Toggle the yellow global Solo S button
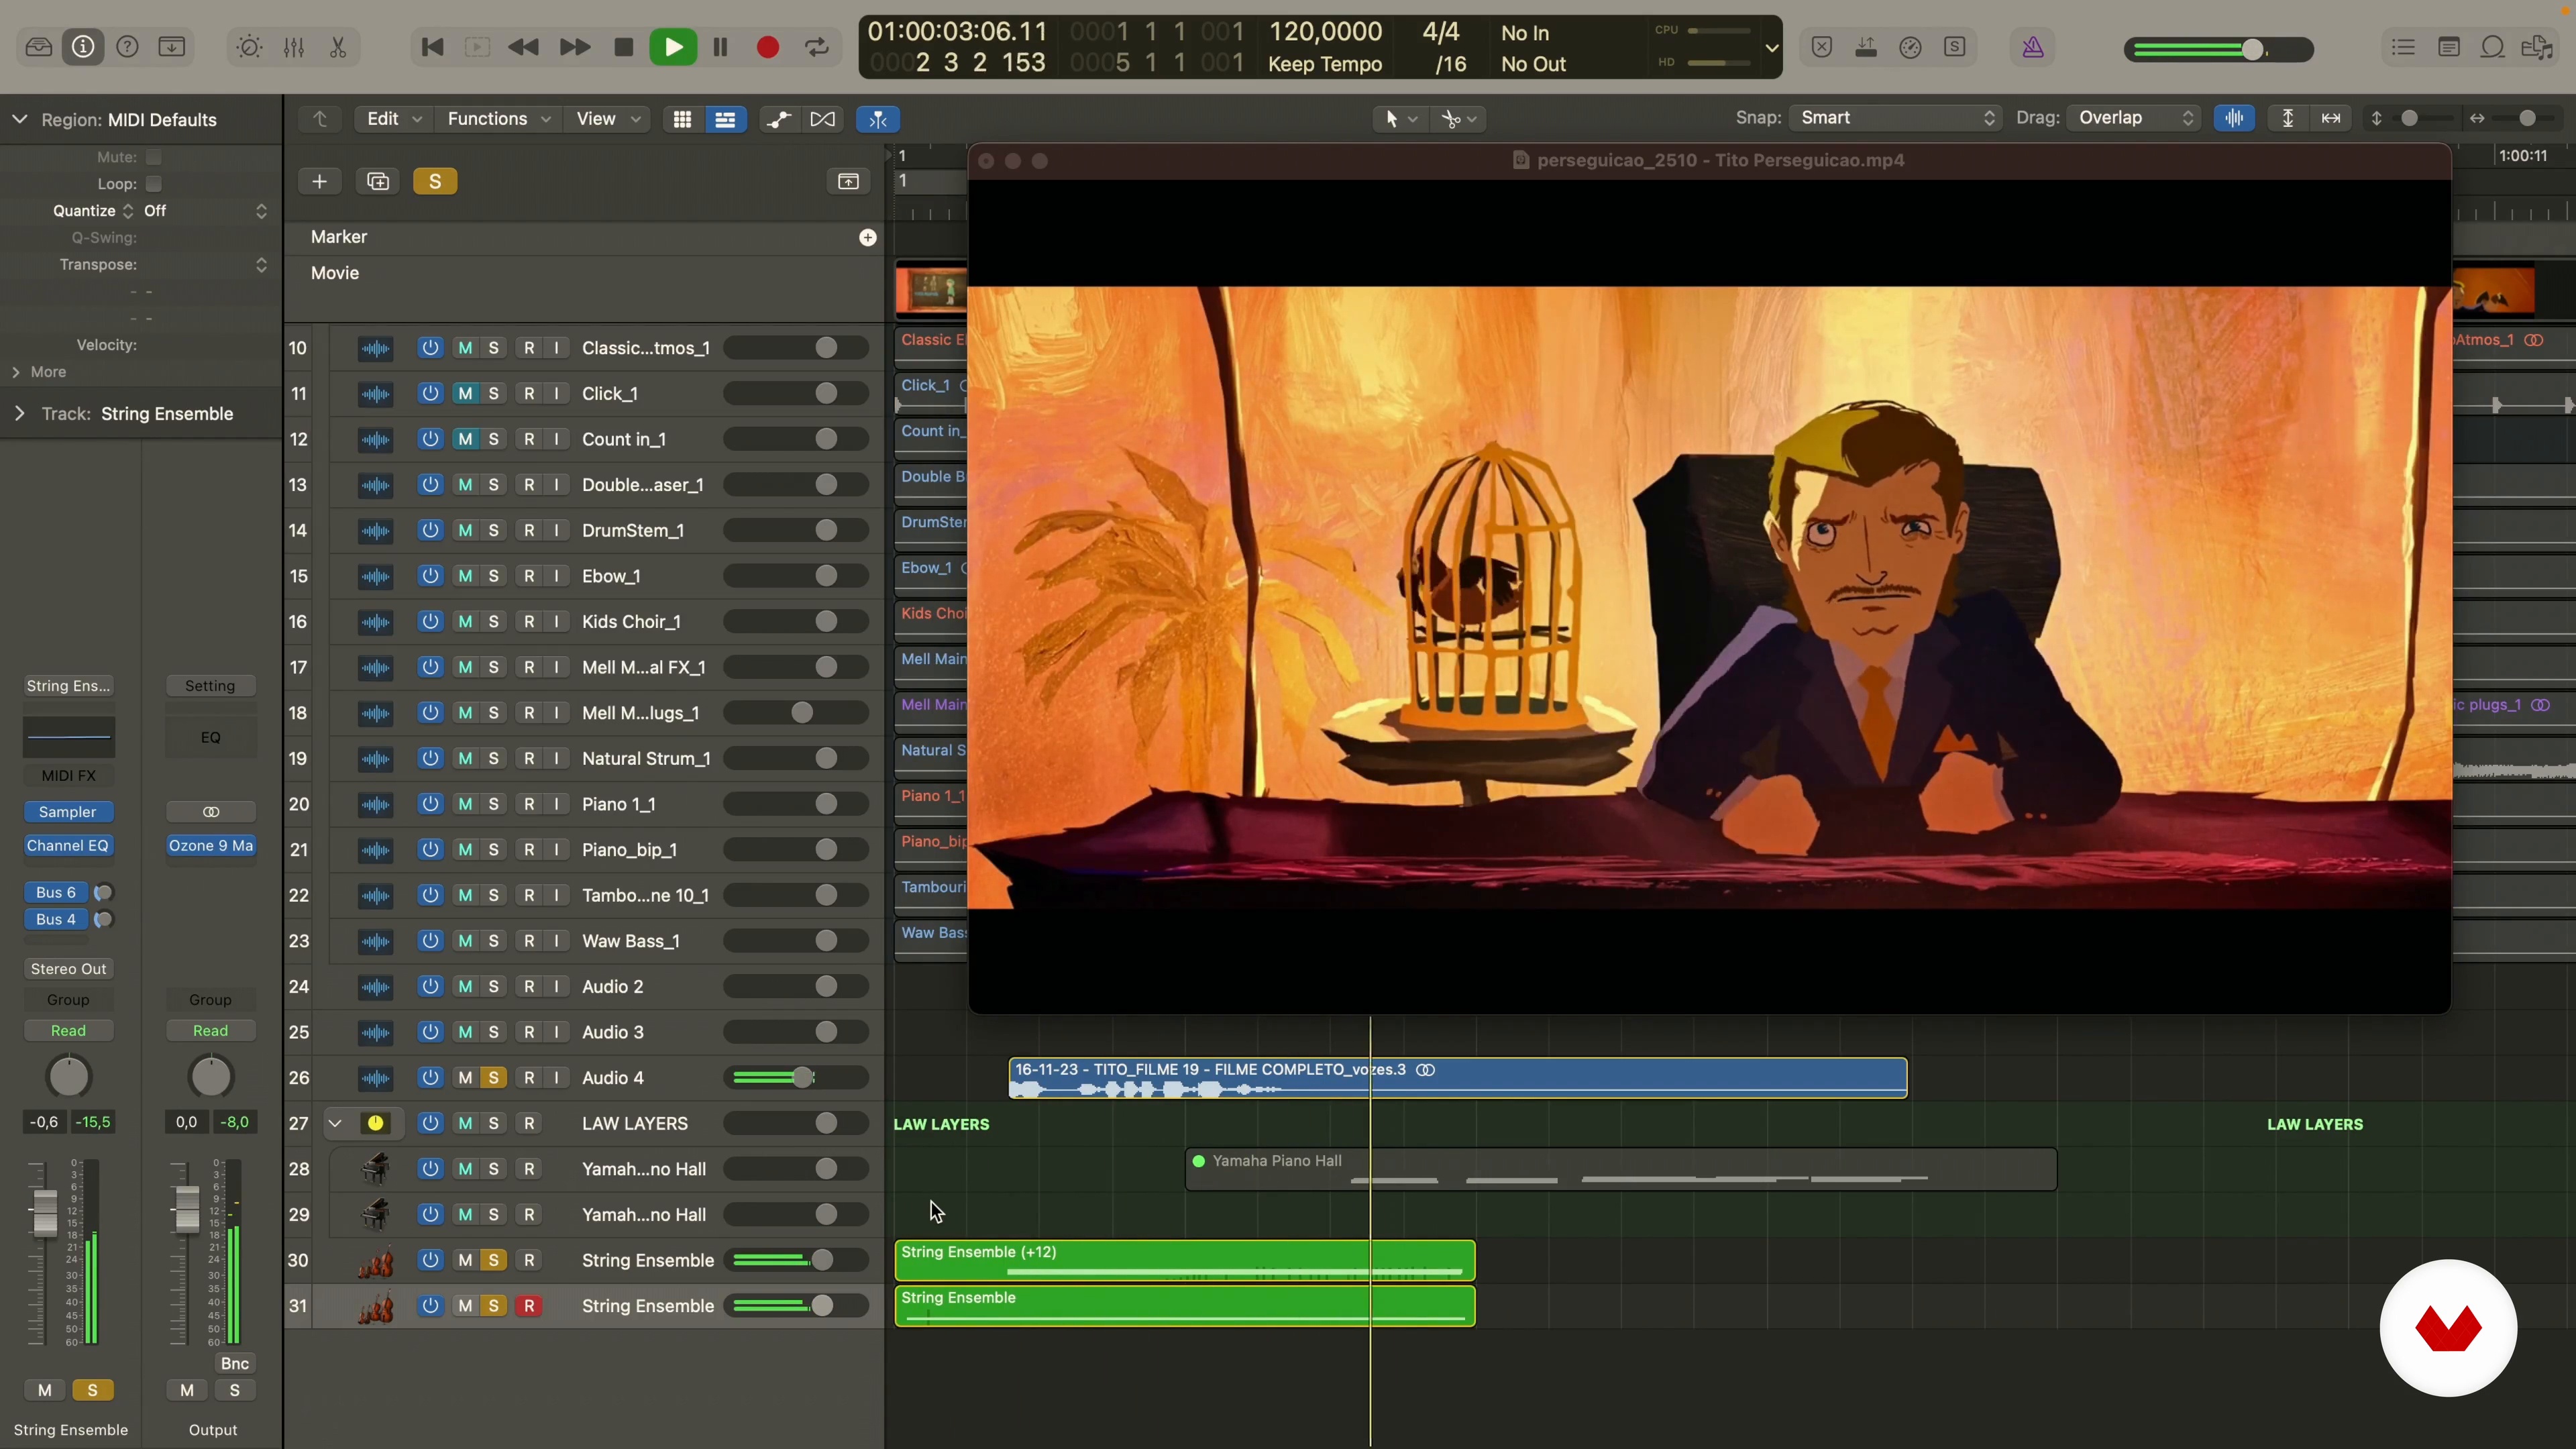2576x1449 pixels. tap(435, 181)
